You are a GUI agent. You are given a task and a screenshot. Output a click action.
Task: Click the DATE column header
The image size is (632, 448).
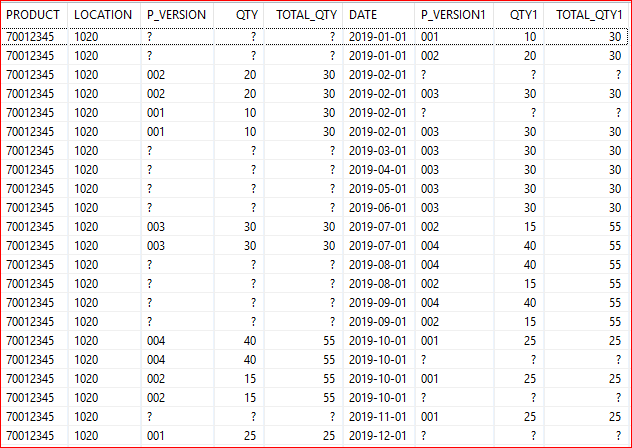(363, 15)
